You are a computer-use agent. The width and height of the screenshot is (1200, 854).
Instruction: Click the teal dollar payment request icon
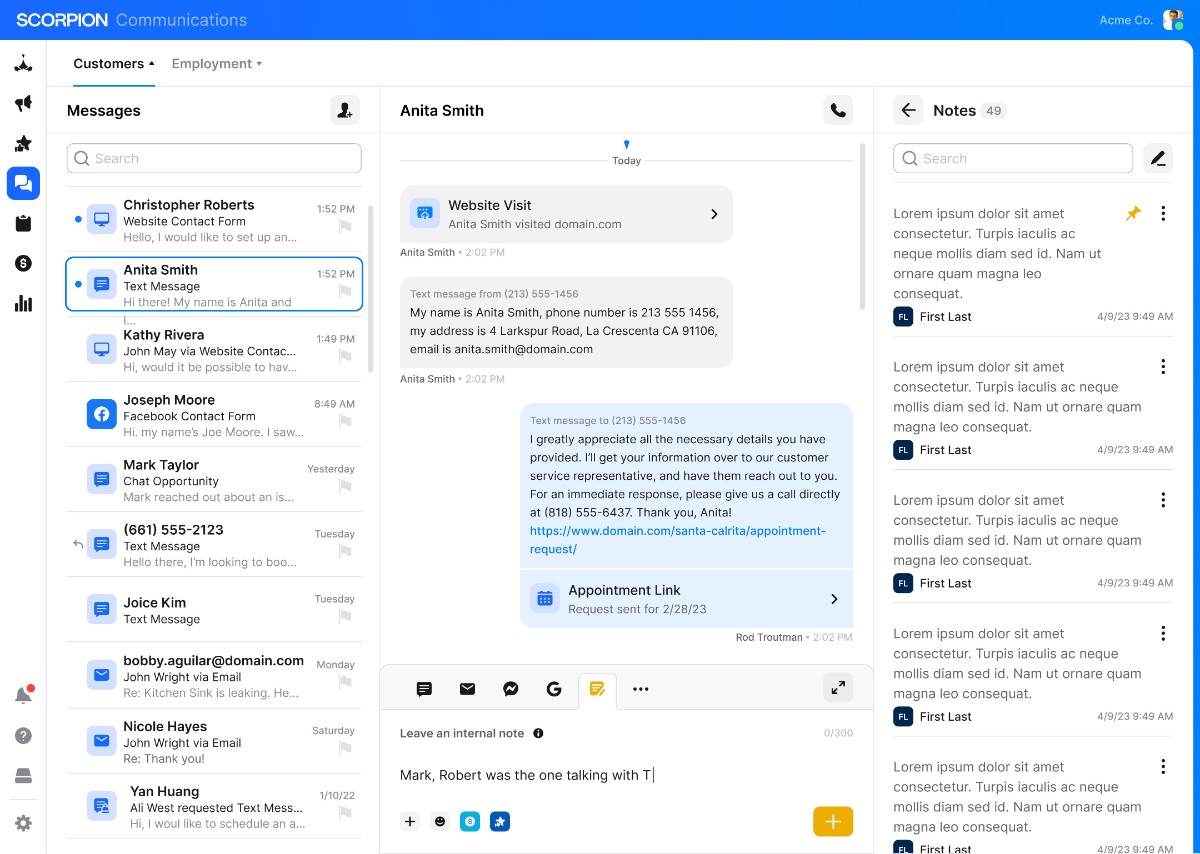tap(470, 822)
